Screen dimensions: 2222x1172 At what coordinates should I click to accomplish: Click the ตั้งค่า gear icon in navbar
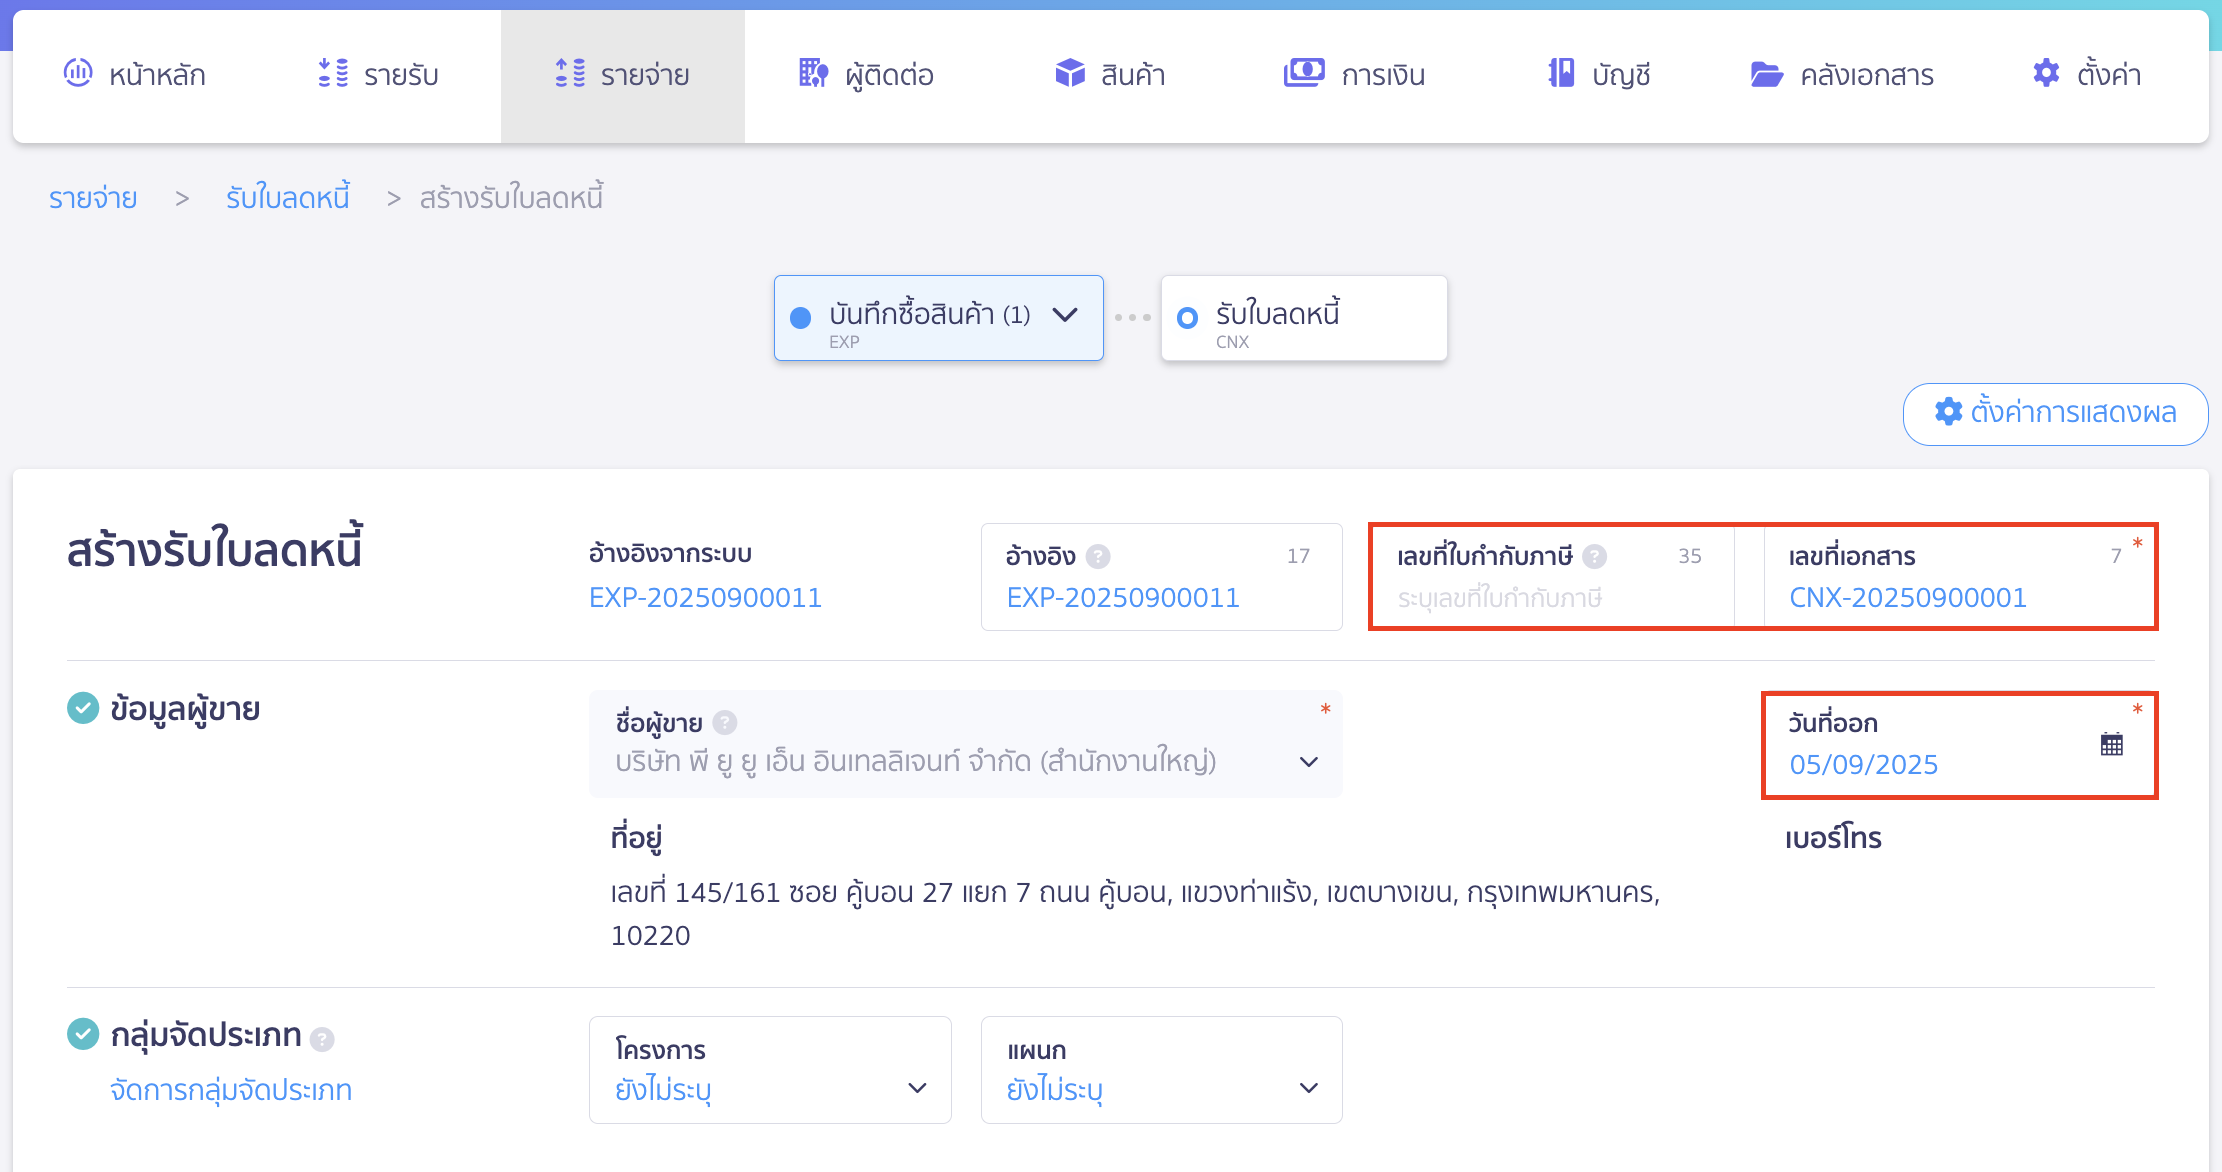coord(2046,73)
